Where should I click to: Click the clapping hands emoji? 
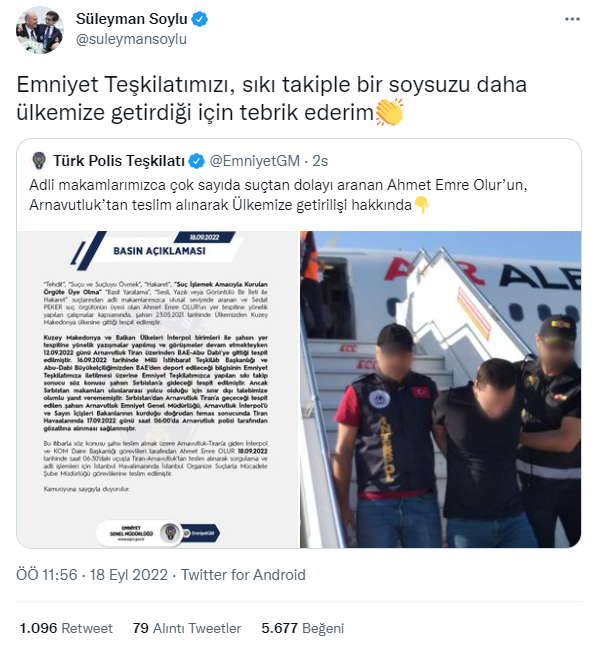coord(389,112)
